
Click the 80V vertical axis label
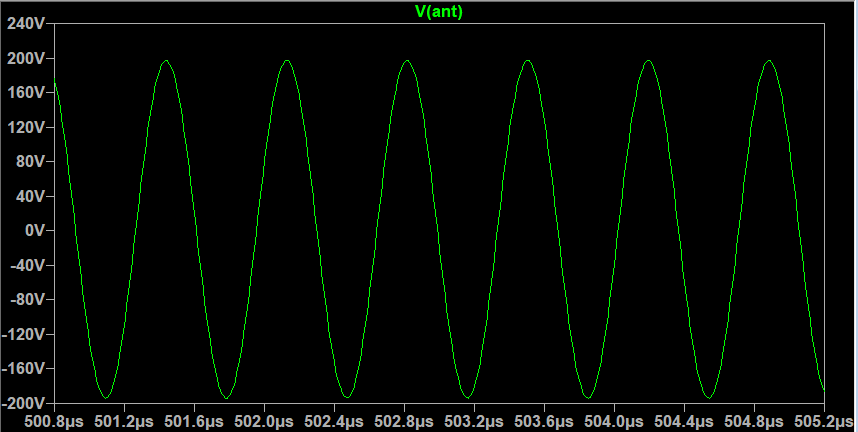[29, 162]
